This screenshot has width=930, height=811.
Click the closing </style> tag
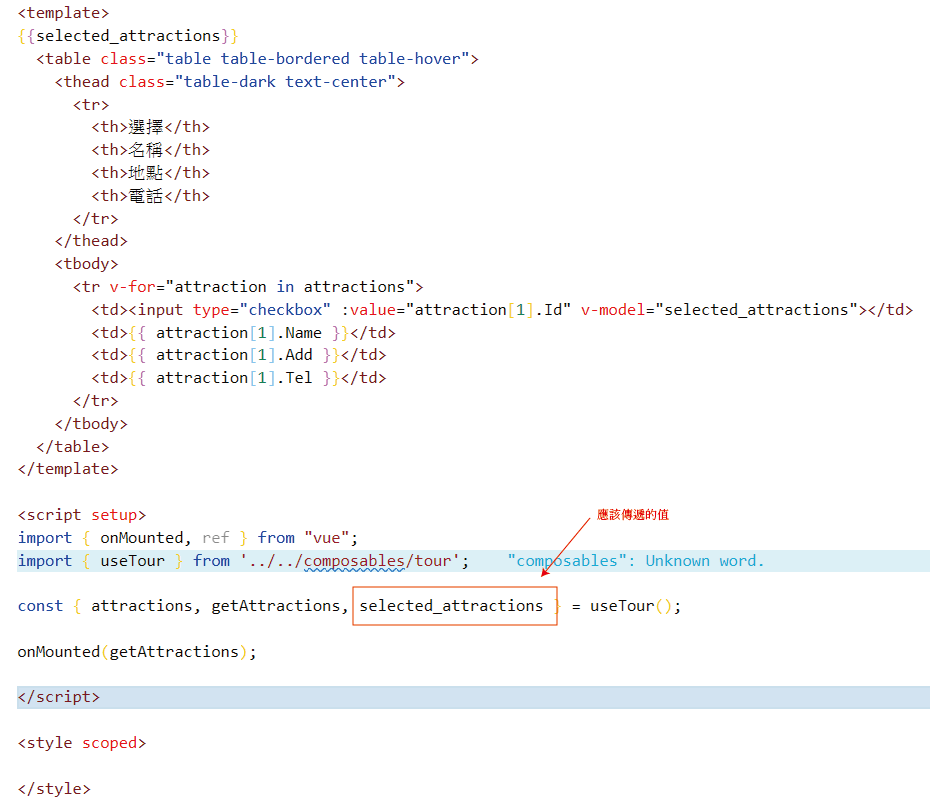click(x=54, y=789)
